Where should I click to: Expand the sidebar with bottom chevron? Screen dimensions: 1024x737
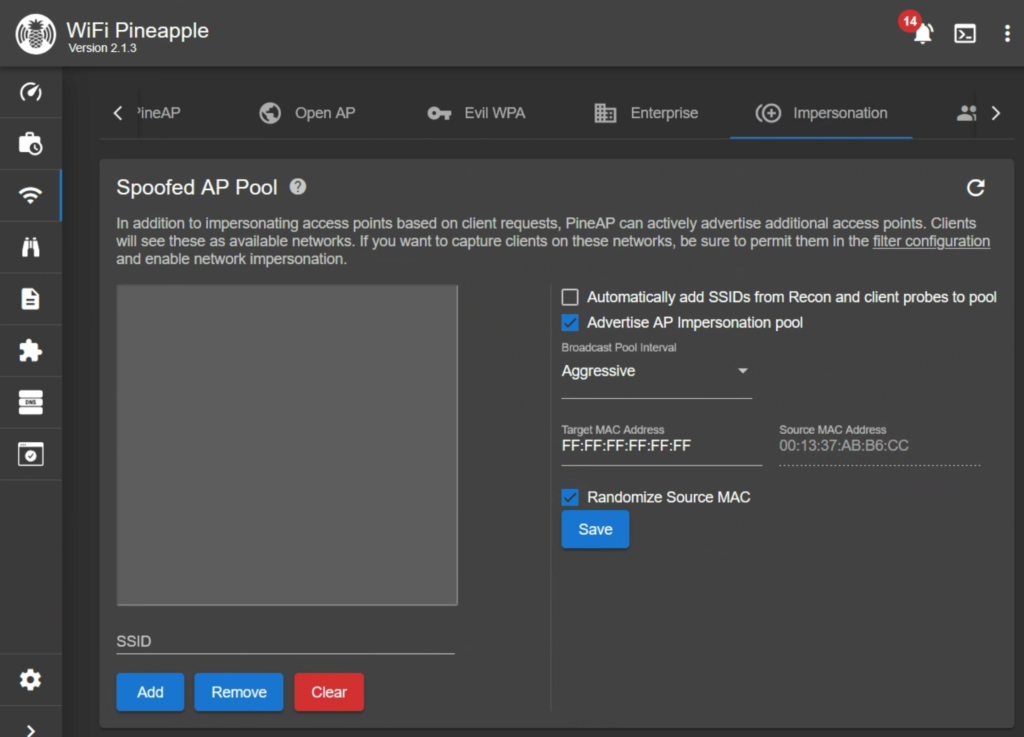(x=31, y=730)
